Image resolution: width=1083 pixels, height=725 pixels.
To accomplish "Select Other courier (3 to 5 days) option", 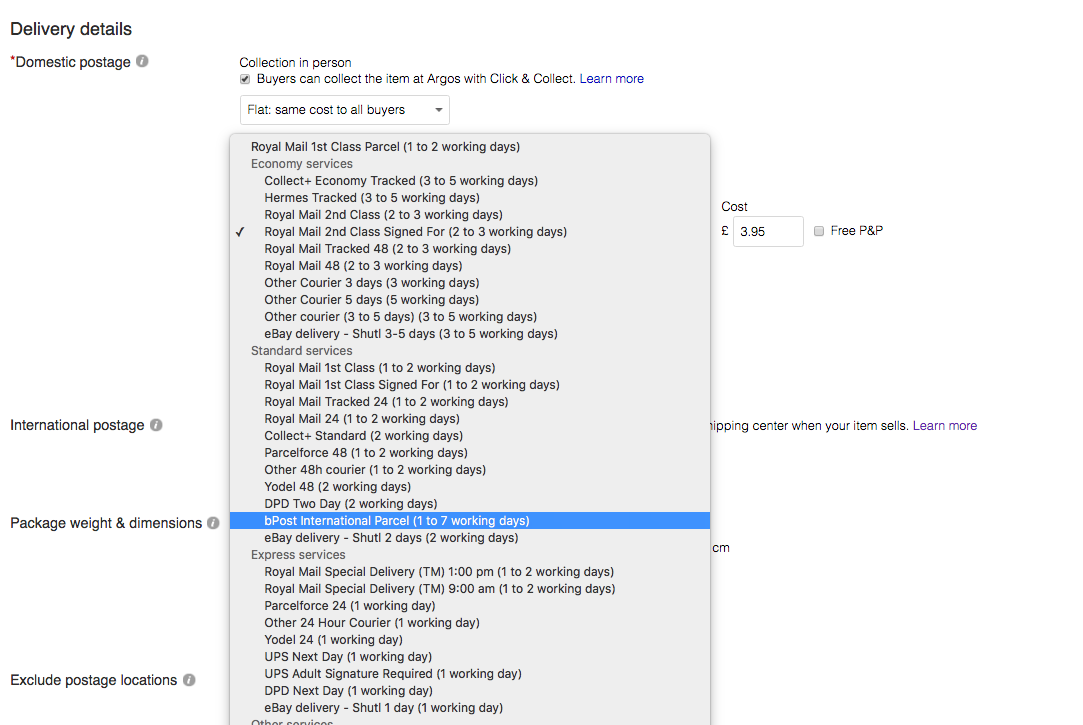I will pyautogui.click(x=470, y=316).
